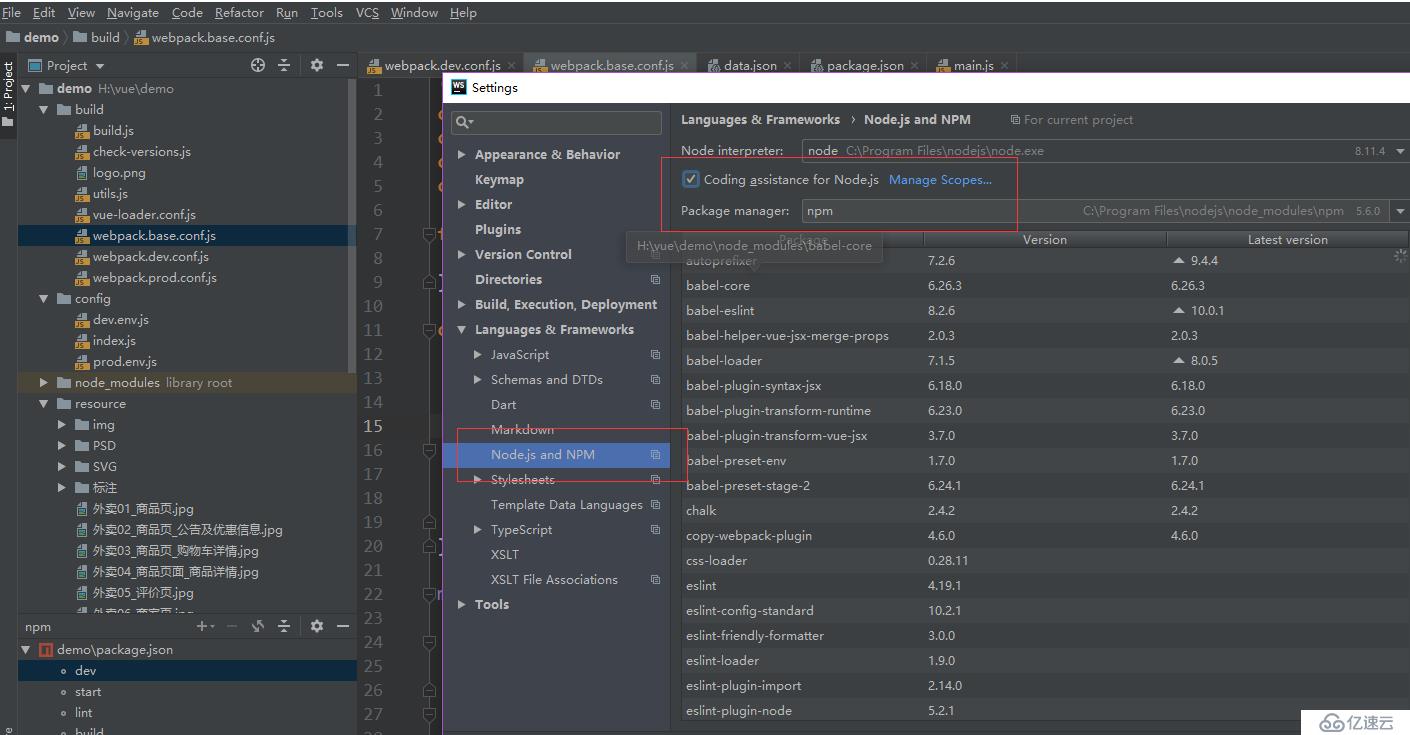
Task: Click project-level copy icon beside JavaScript
Action: (x=655, y=354)
